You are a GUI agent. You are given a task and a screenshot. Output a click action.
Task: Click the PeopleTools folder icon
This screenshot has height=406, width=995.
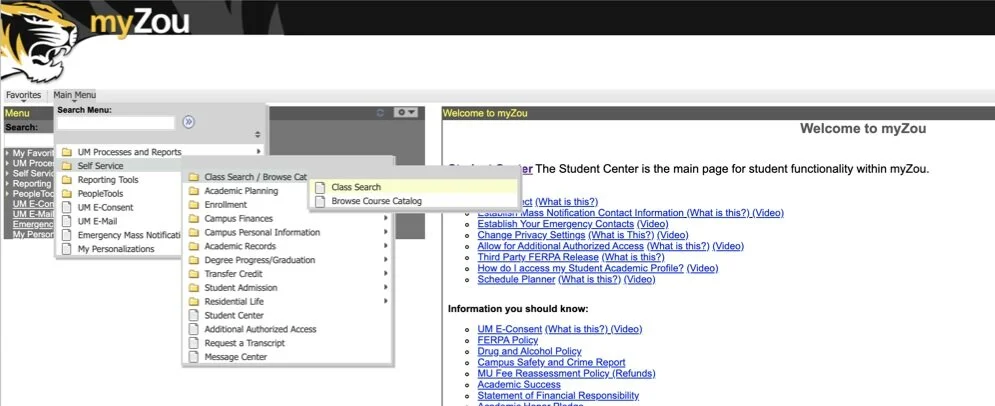[x=67, y=193]
